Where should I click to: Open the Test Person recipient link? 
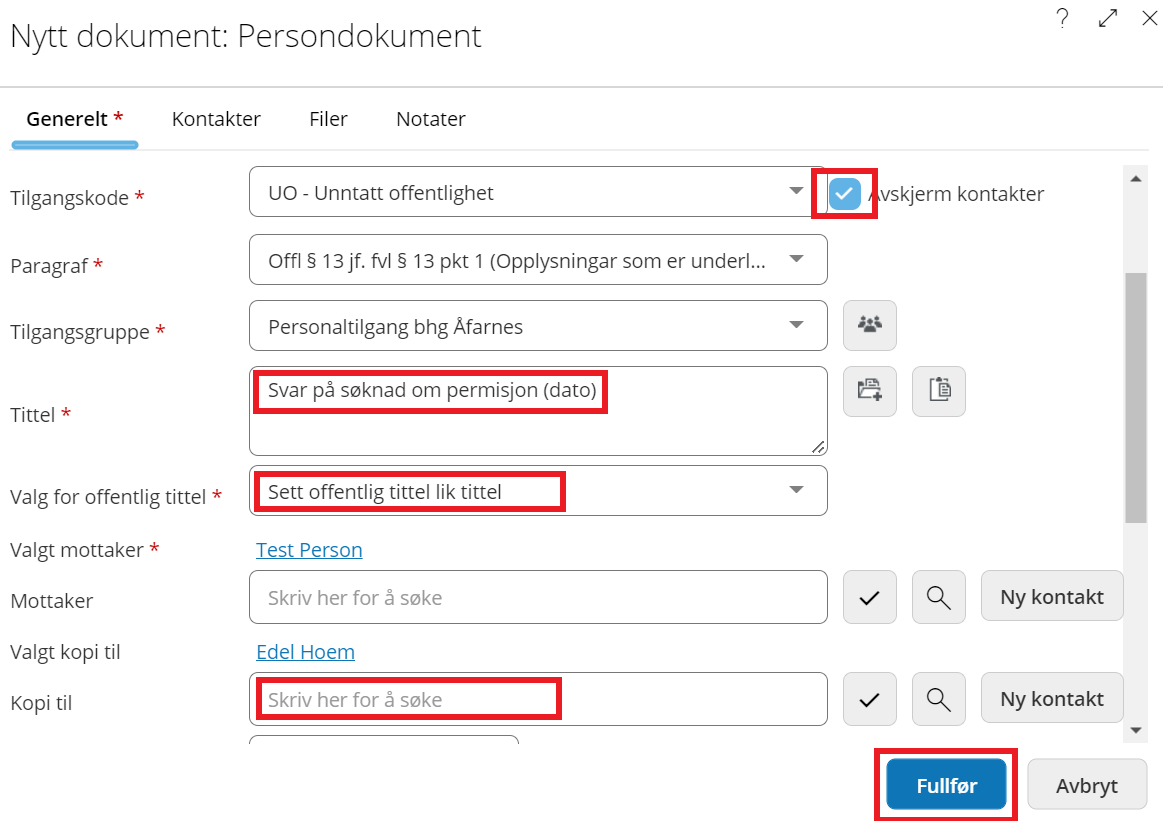pos(309,550)
